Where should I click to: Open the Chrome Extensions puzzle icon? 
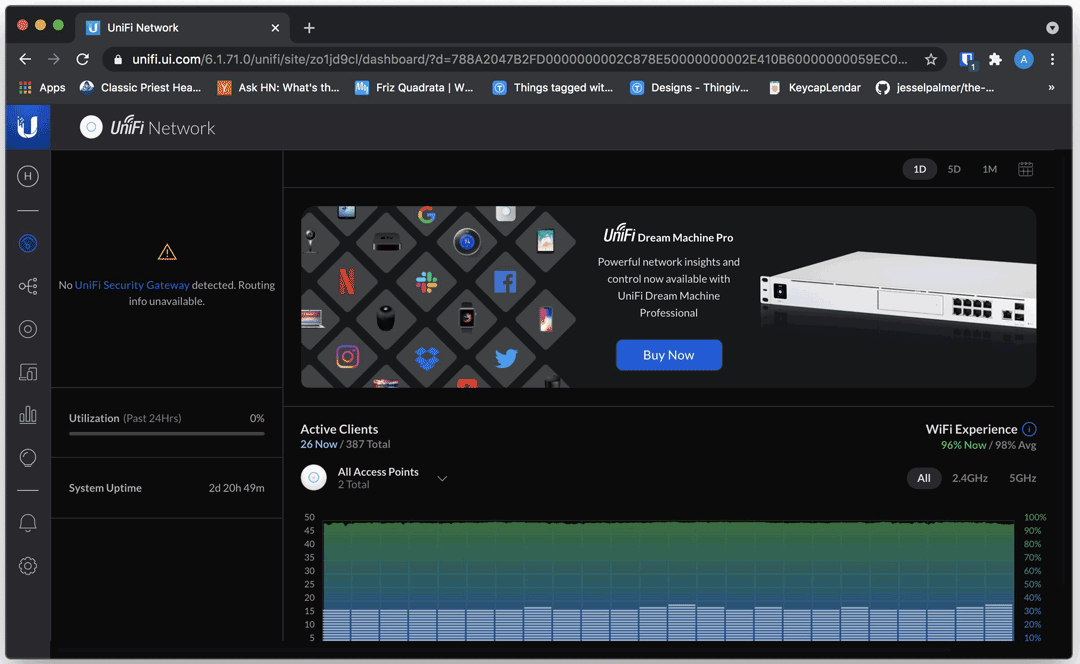click(x=995, y=59)
